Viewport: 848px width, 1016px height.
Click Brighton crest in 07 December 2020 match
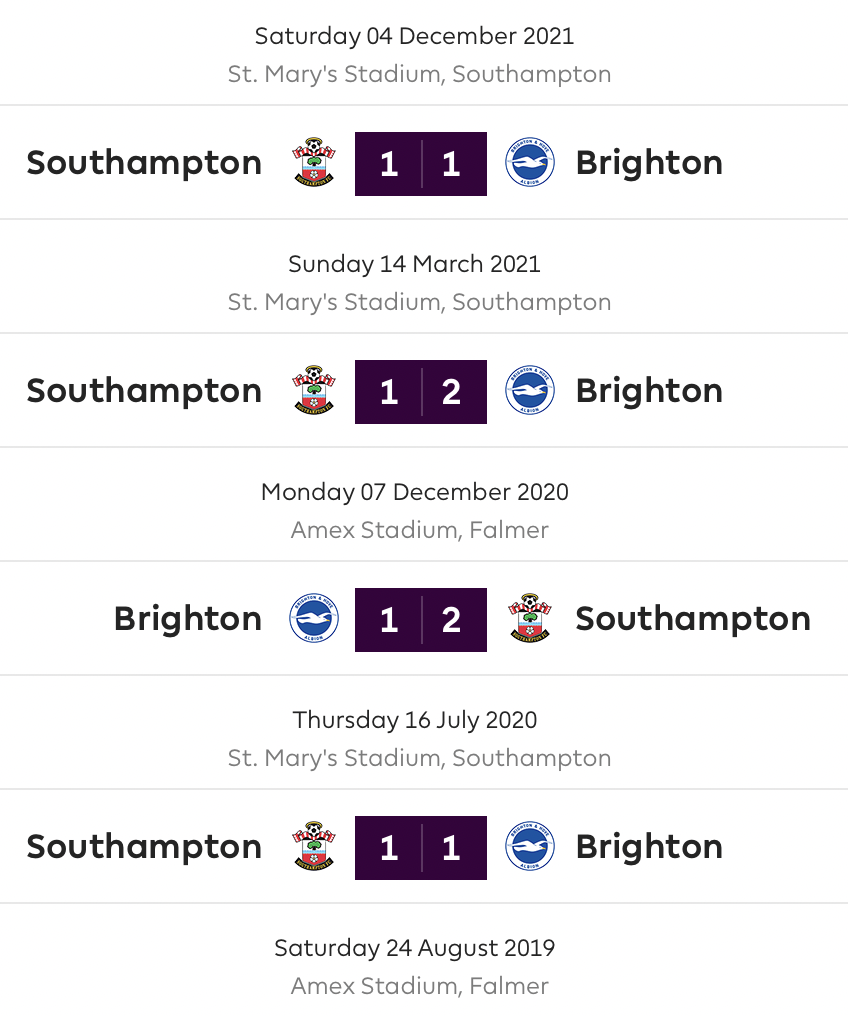(314, 619)
